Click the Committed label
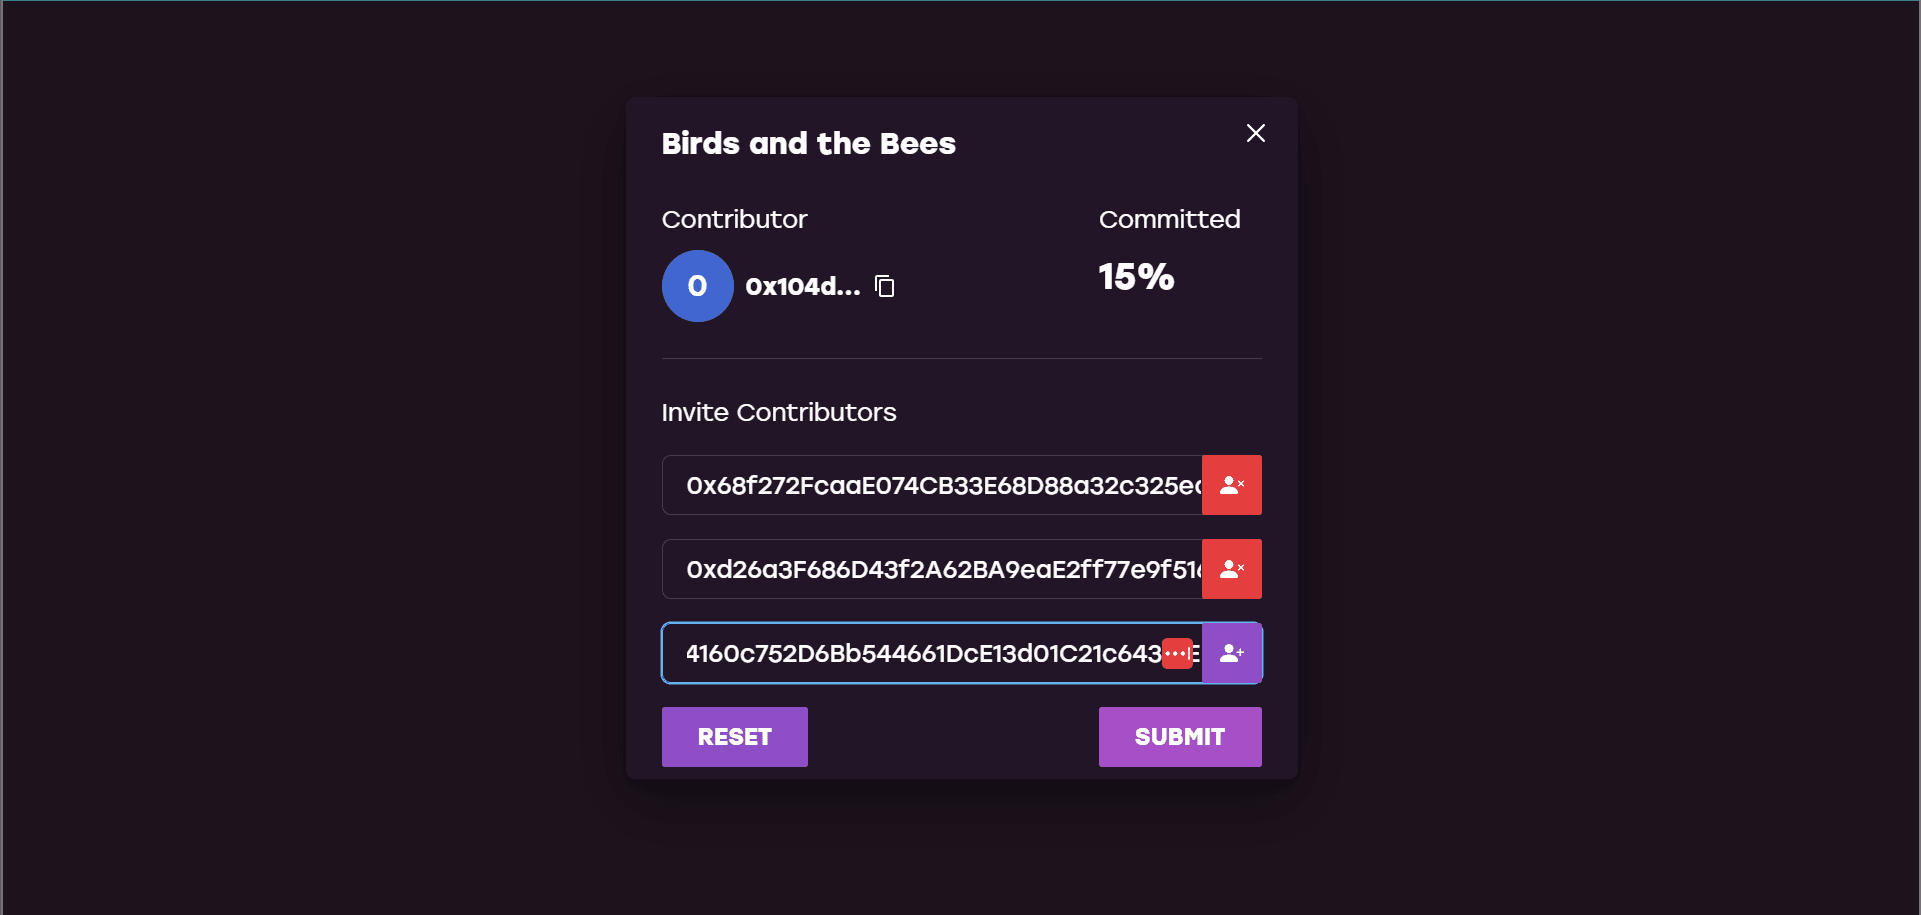 tap(1169, 219)
